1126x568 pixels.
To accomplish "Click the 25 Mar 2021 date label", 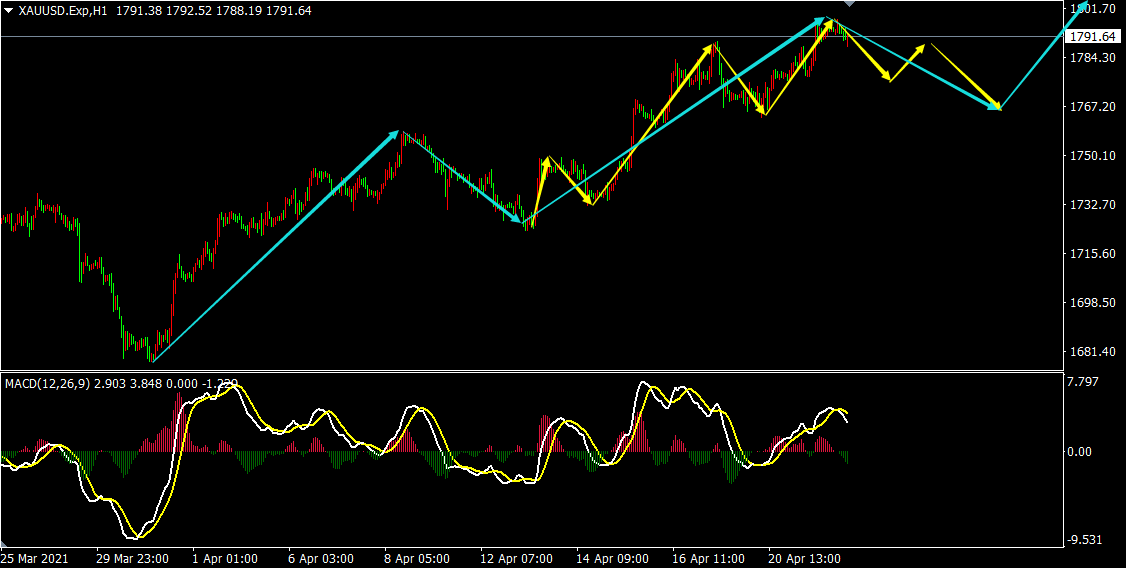I will coord(35,558).
